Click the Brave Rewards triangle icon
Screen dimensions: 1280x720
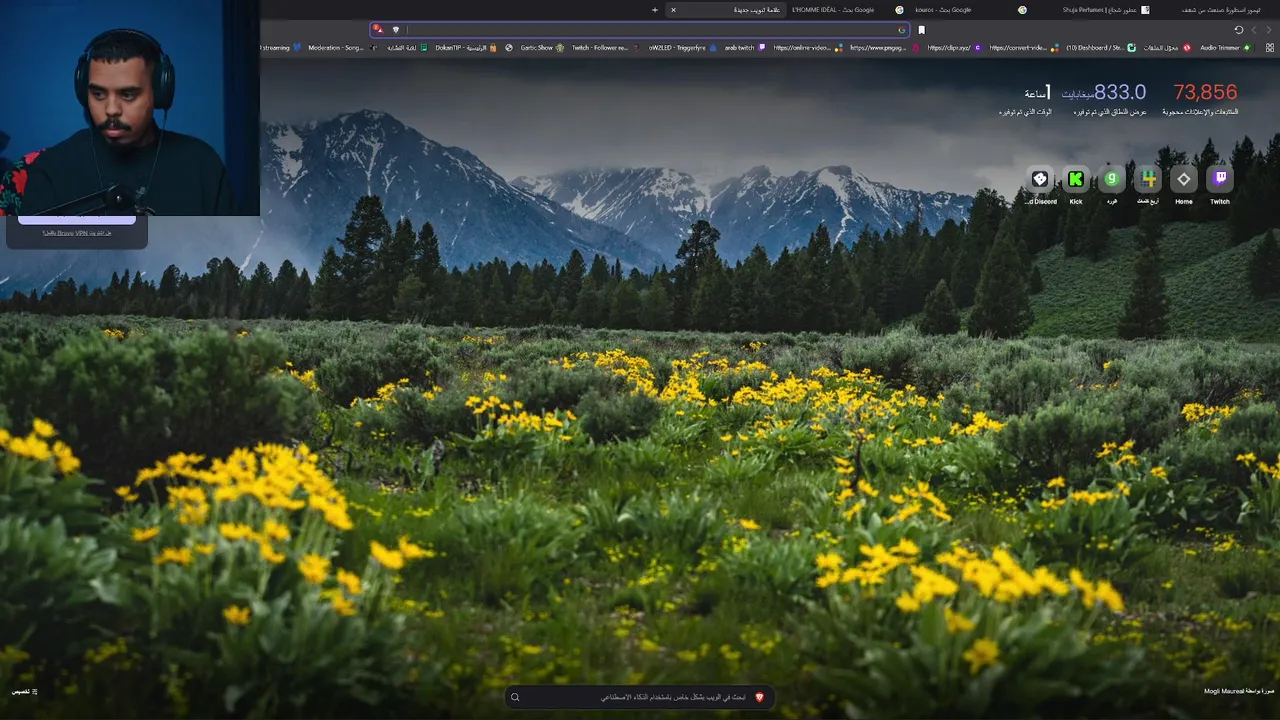(379, 30)
